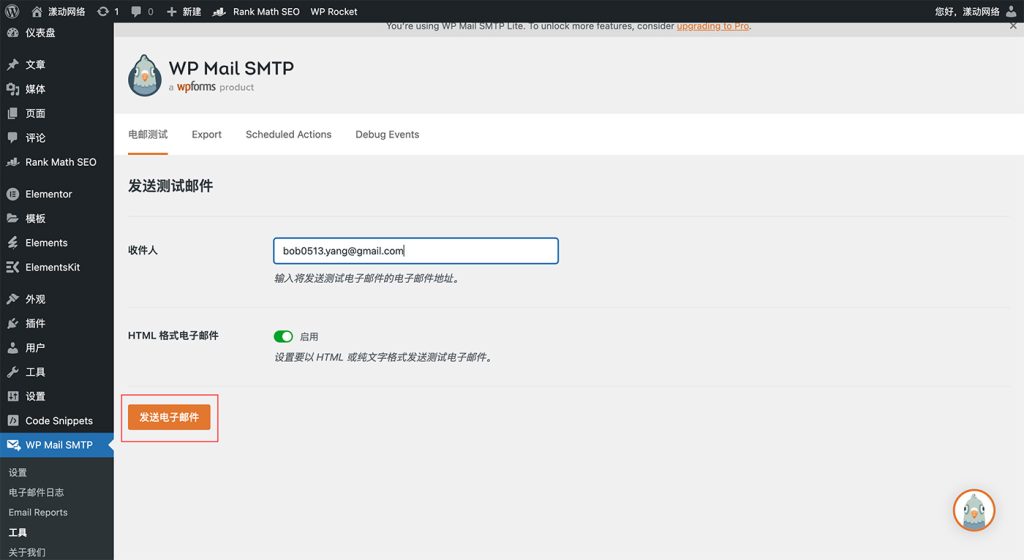Click the WP Mail SMTP envelope icon
The image size is (1024, 560).
pyautogui.click(x=13, y=444)
